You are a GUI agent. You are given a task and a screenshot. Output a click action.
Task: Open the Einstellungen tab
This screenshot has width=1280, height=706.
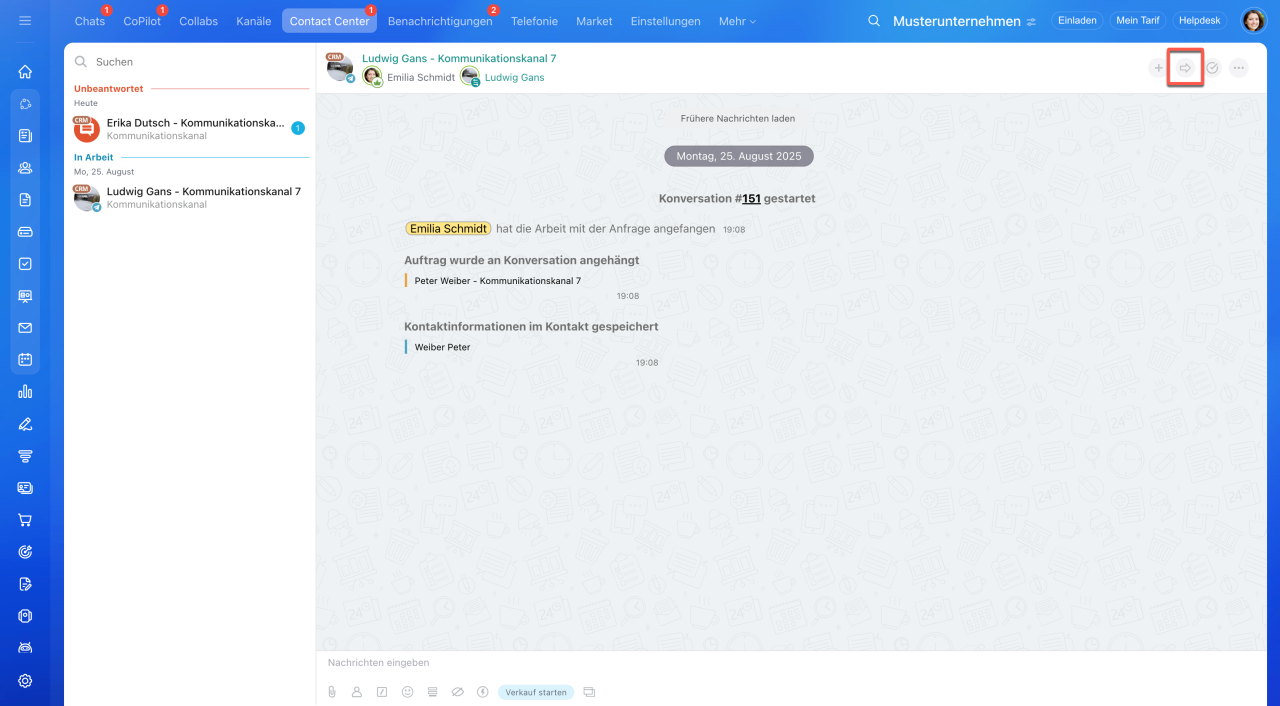[x=665, y=21]
